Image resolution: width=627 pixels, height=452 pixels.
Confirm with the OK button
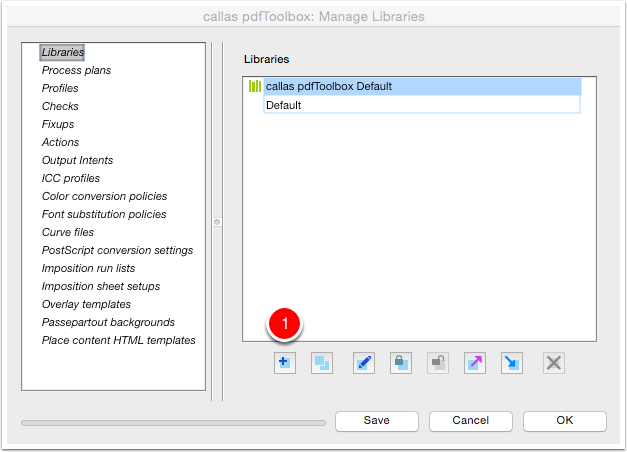click(x=565, y=421)
